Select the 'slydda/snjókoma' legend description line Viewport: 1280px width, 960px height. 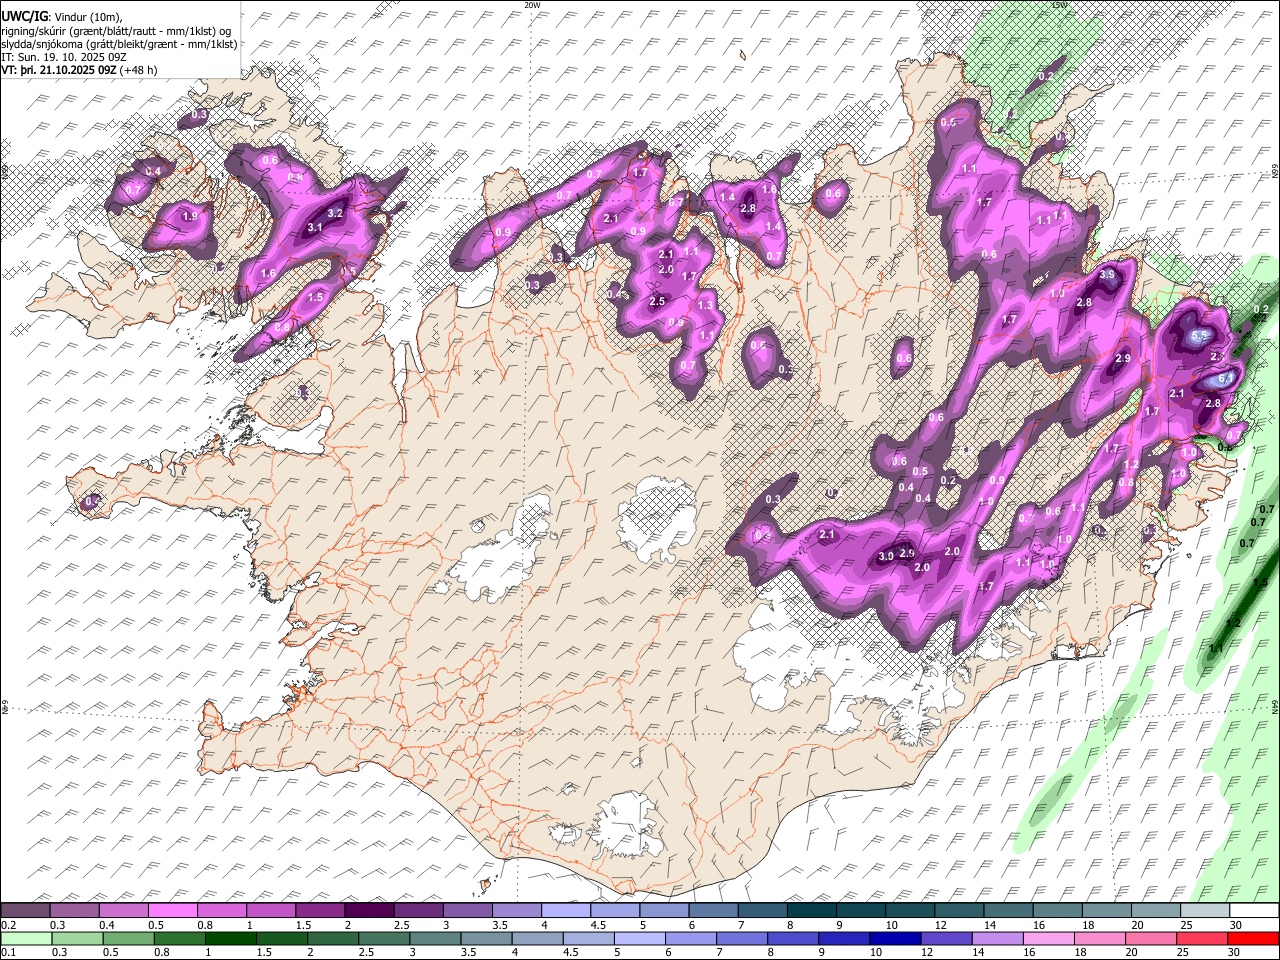119,44
